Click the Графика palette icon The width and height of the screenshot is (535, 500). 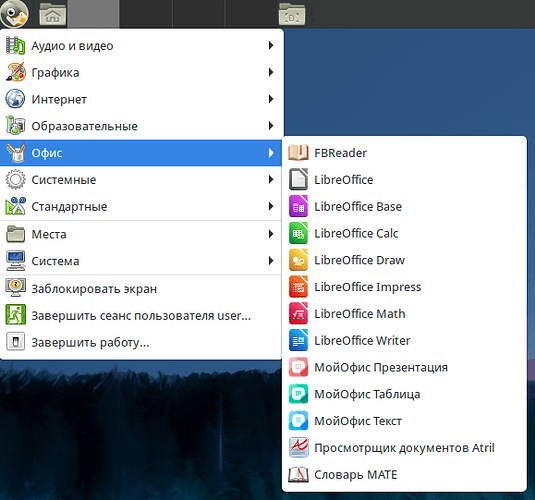pos(15,72)
